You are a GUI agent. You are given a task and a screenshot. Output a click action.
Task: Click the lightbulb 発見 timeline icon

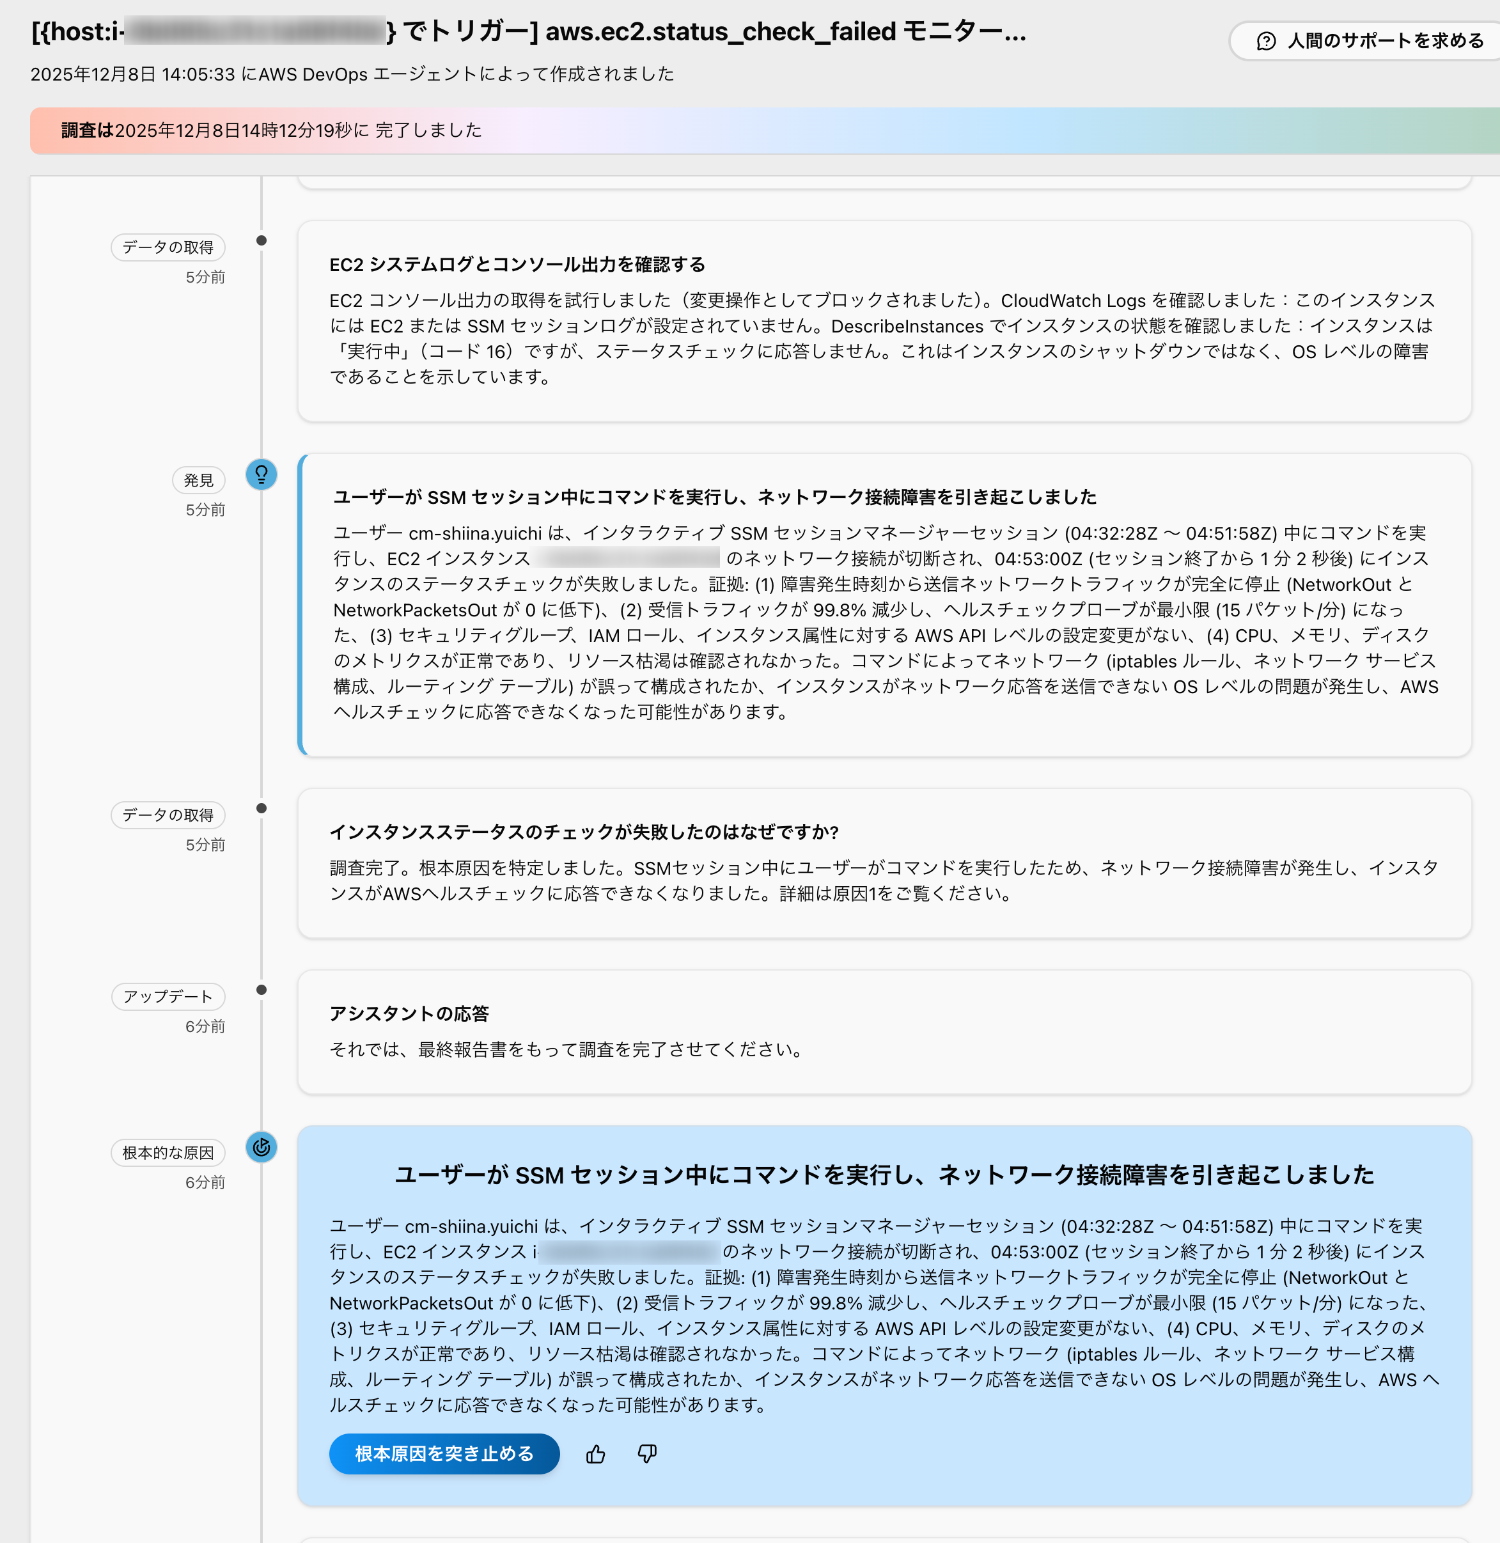262,474
